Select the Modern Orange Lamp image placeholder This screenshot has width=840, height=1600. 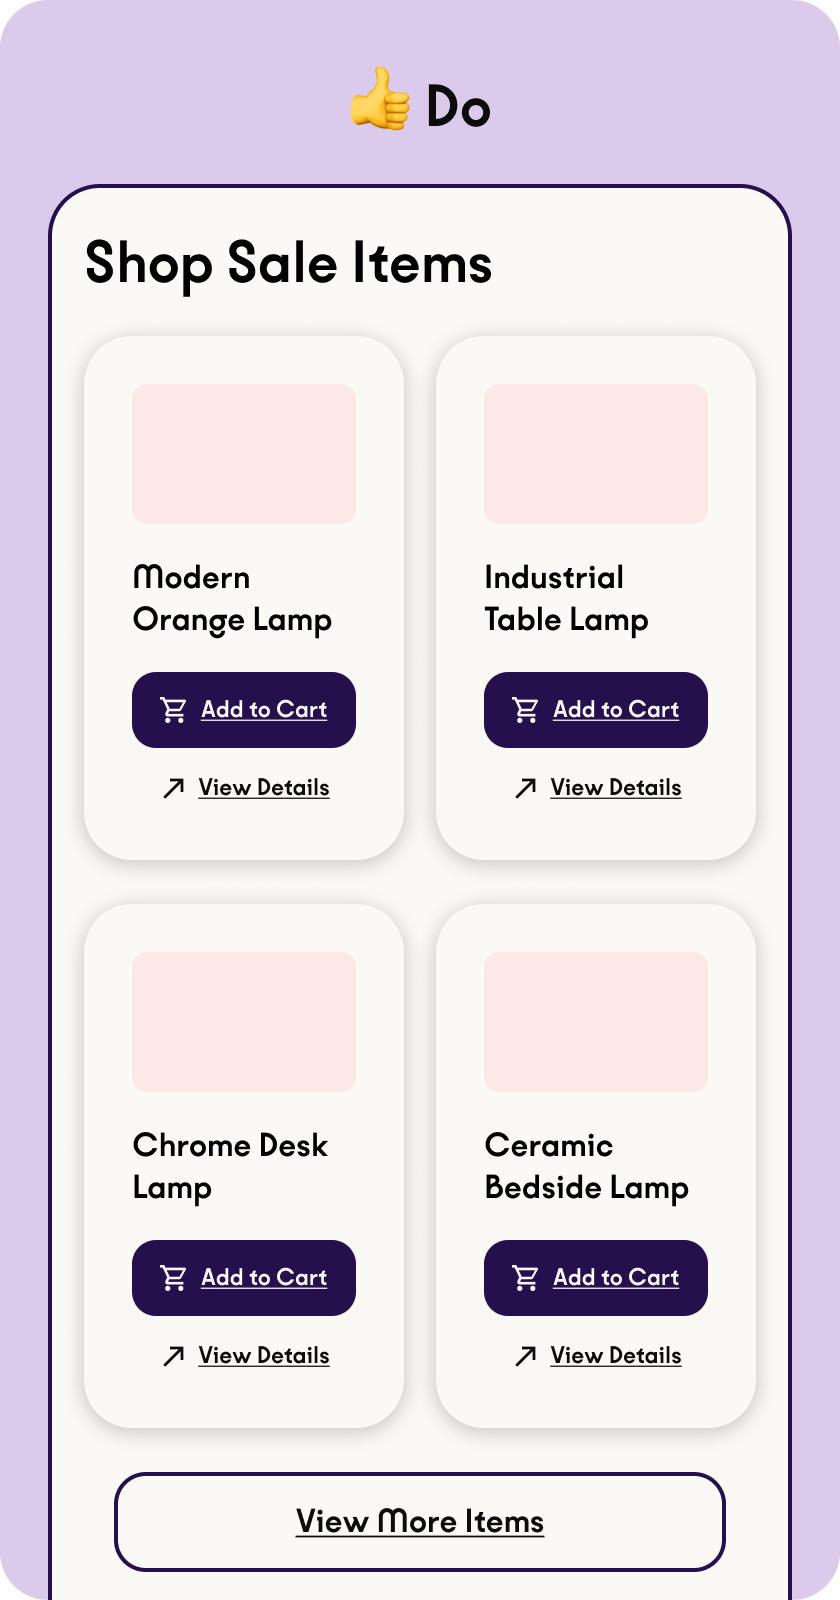coord(244,454)
